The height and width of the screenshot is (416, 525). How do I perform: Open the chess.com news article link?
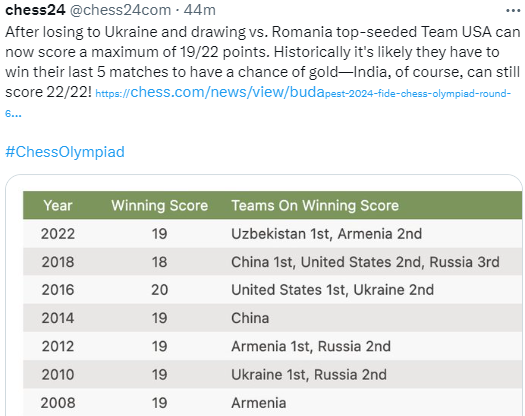pyautogui.click(x=258, y=100)
